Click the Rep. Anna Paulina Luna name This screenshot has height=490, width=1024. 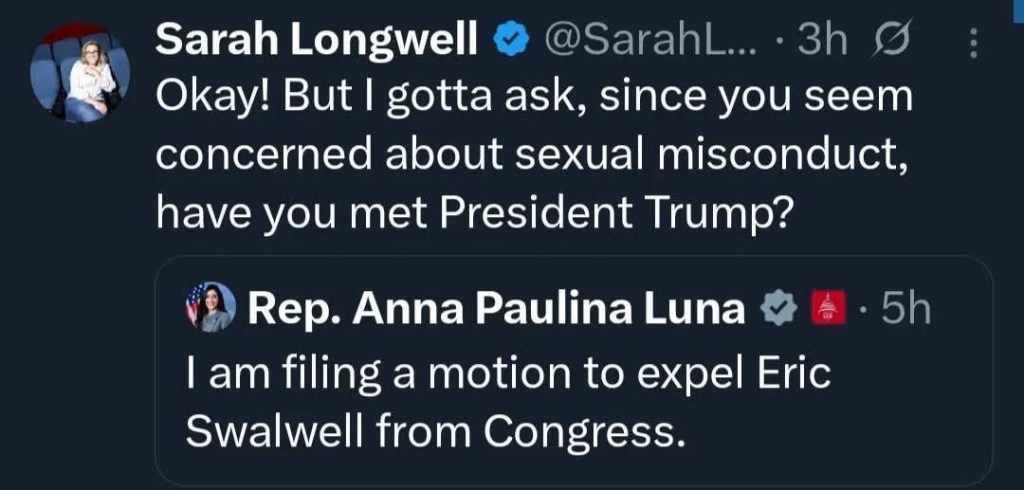click(x=496, y=309)
